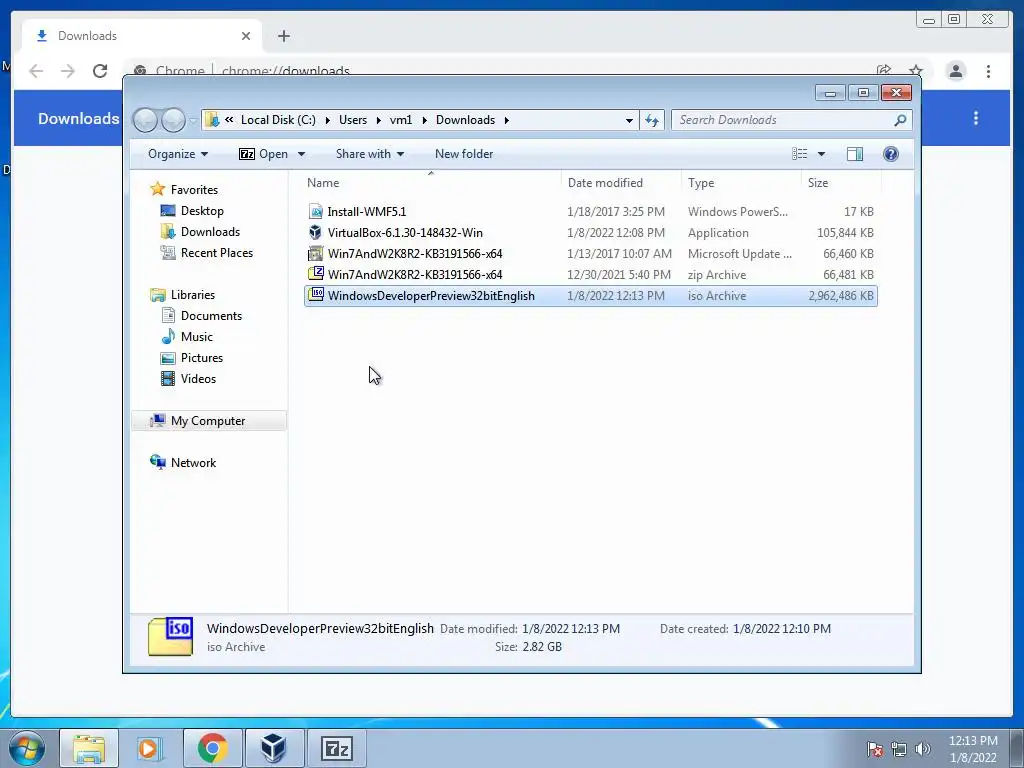Open a new Chrome tab
The image size is (1024, 768).
coord(283,36)
